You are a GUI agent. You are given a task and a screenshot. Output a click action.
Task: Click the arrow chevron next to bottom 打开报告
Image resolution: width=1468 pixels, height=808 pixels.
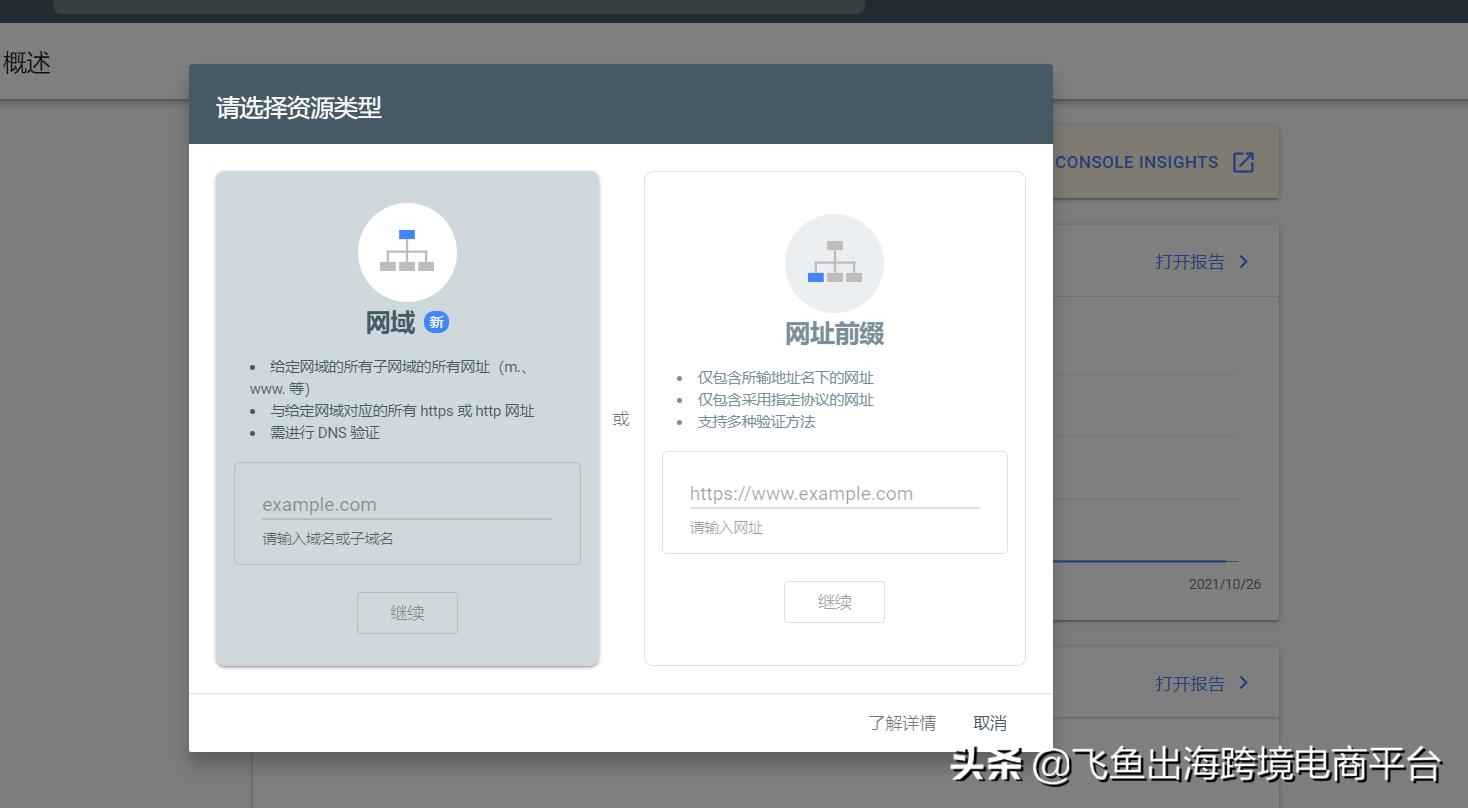click(x=1243, y=682)
